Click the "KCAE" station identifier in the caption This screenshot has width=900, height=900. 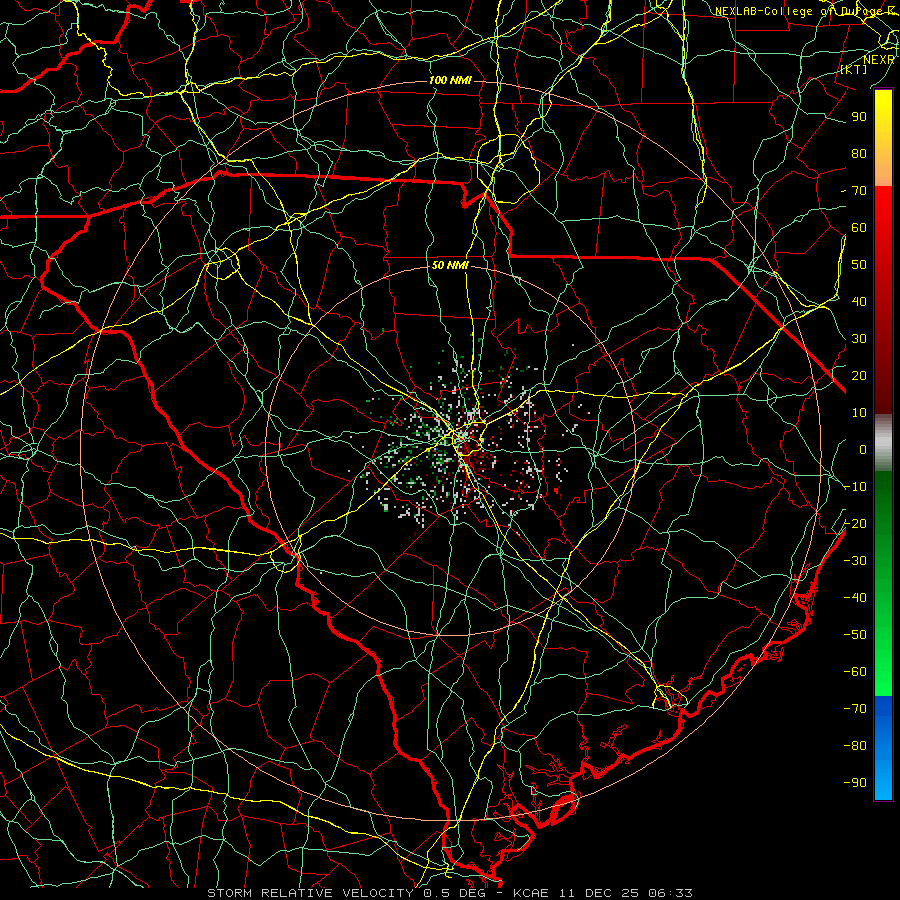pos(530,893)
